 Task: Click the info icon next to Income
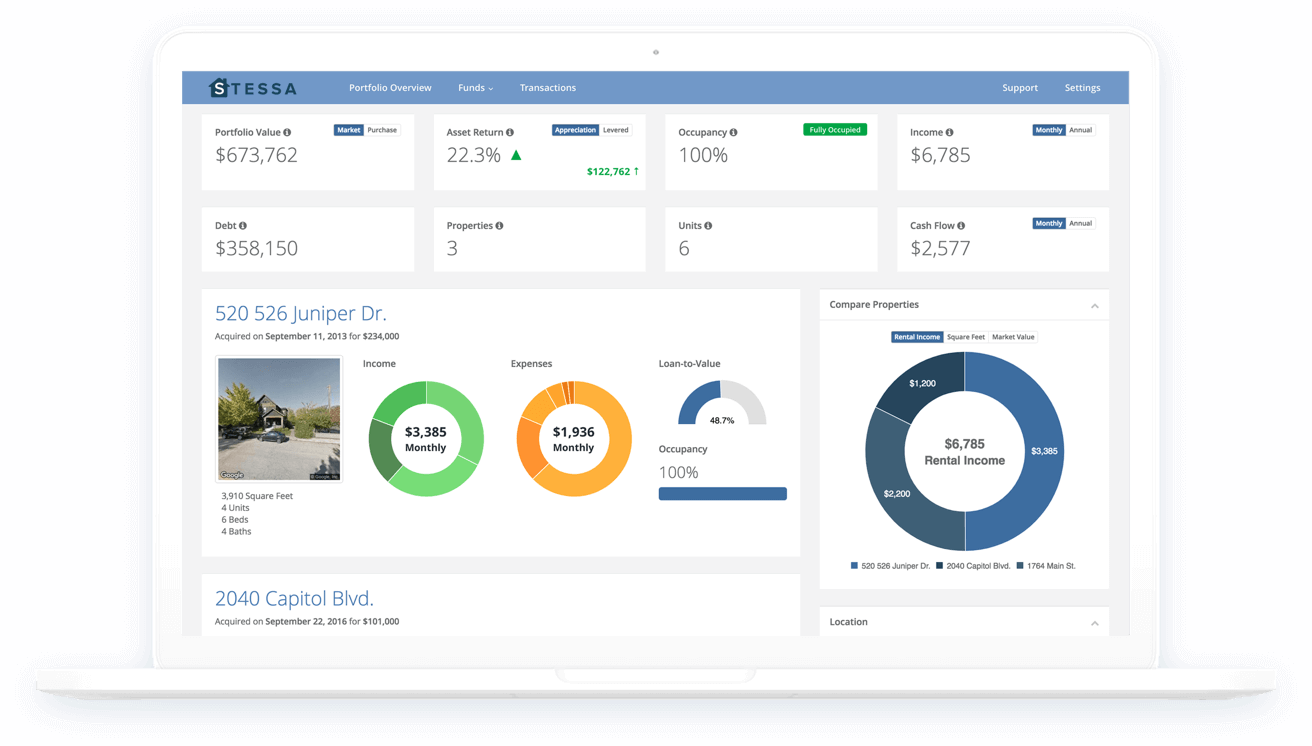tap(949, 132)
